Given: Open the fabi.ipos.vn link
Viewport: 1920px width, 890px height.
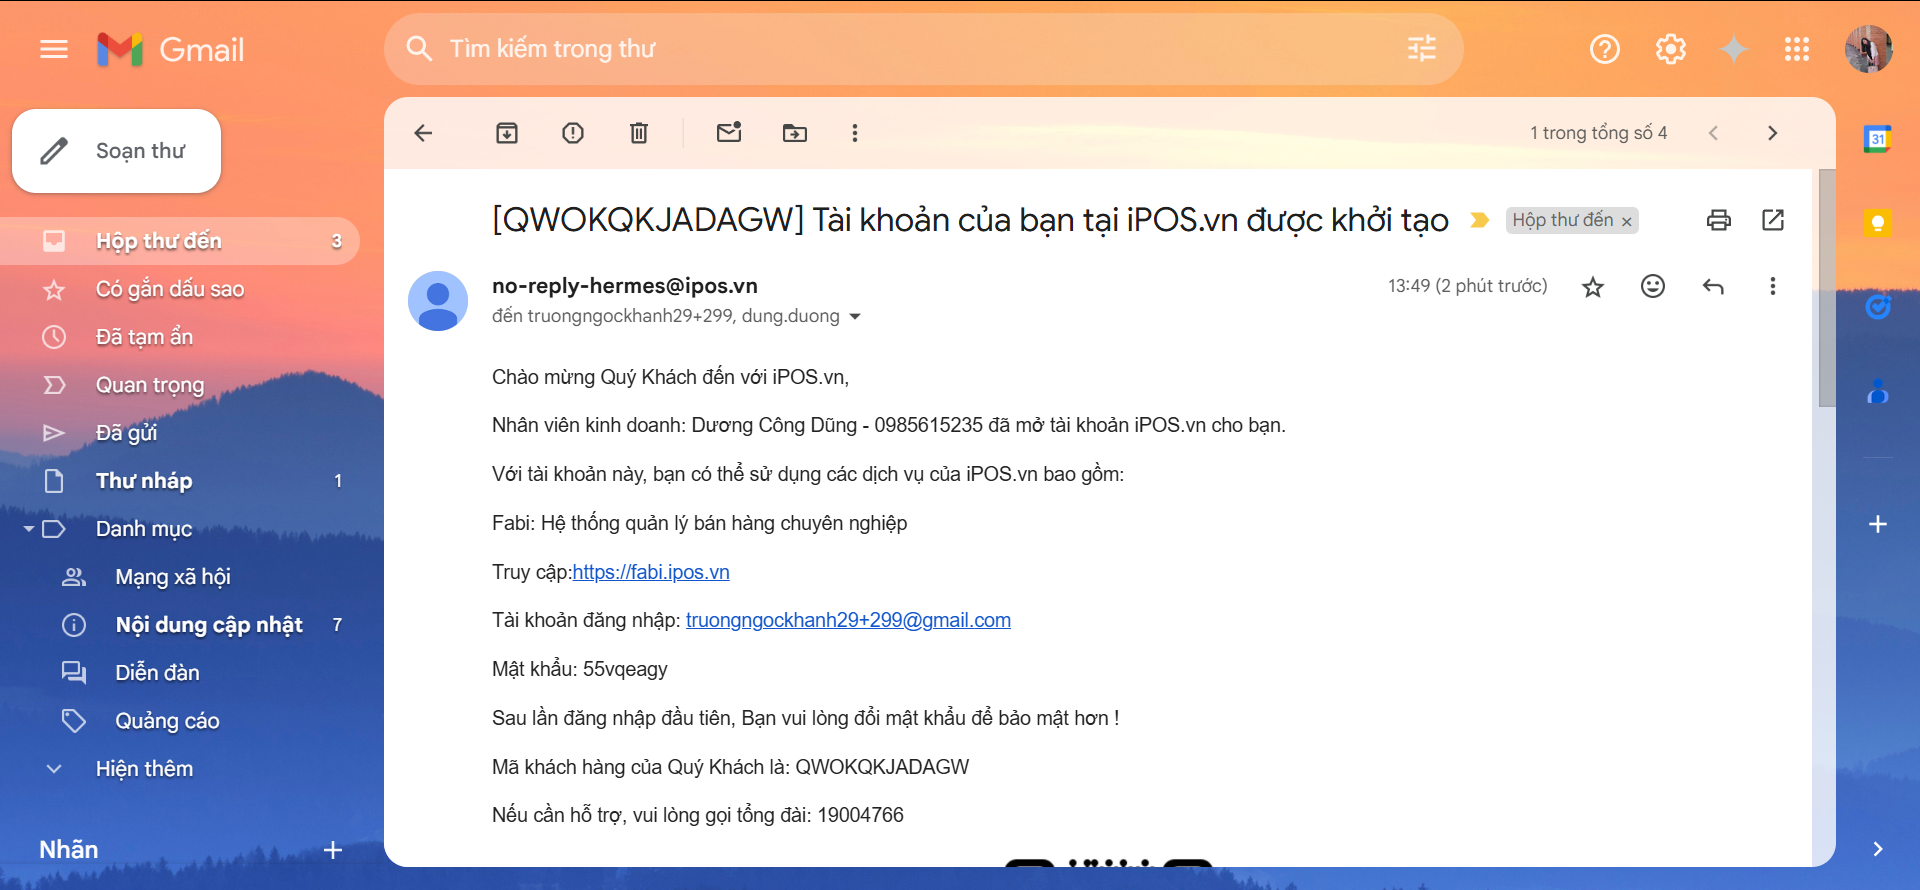Looking at the screenshot, I should tap(651, 572).
